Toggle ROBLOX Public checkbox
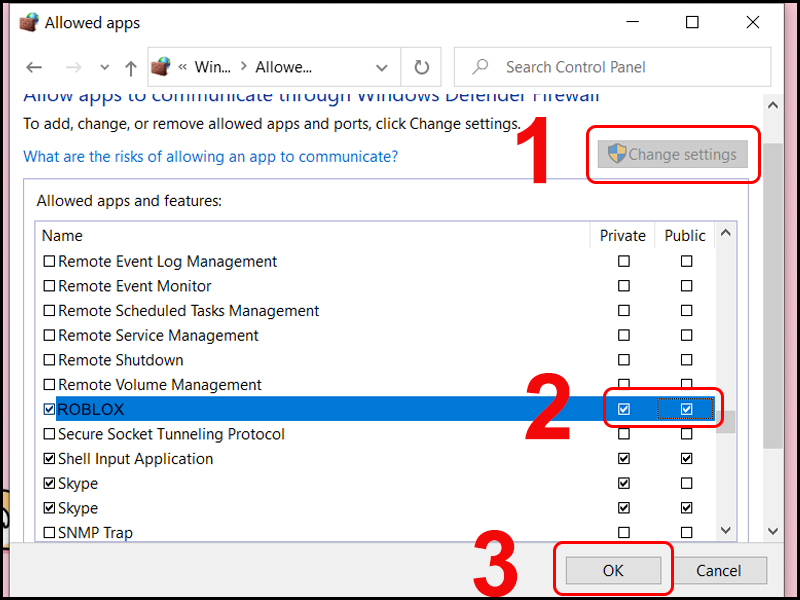Image resolution: width=800 pixels, height=600 pixels. pyautogui.click(x=686, y=409)
